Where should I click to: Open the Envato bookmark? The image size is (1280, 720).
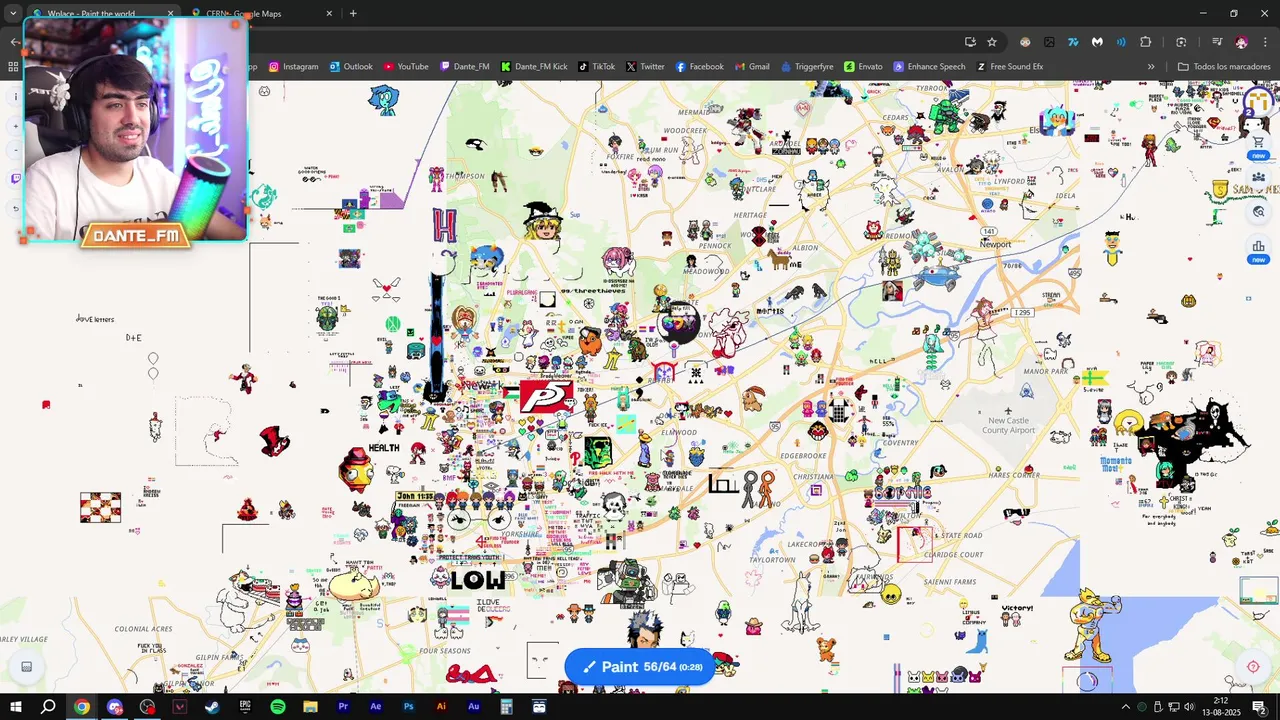coord(863,67)
